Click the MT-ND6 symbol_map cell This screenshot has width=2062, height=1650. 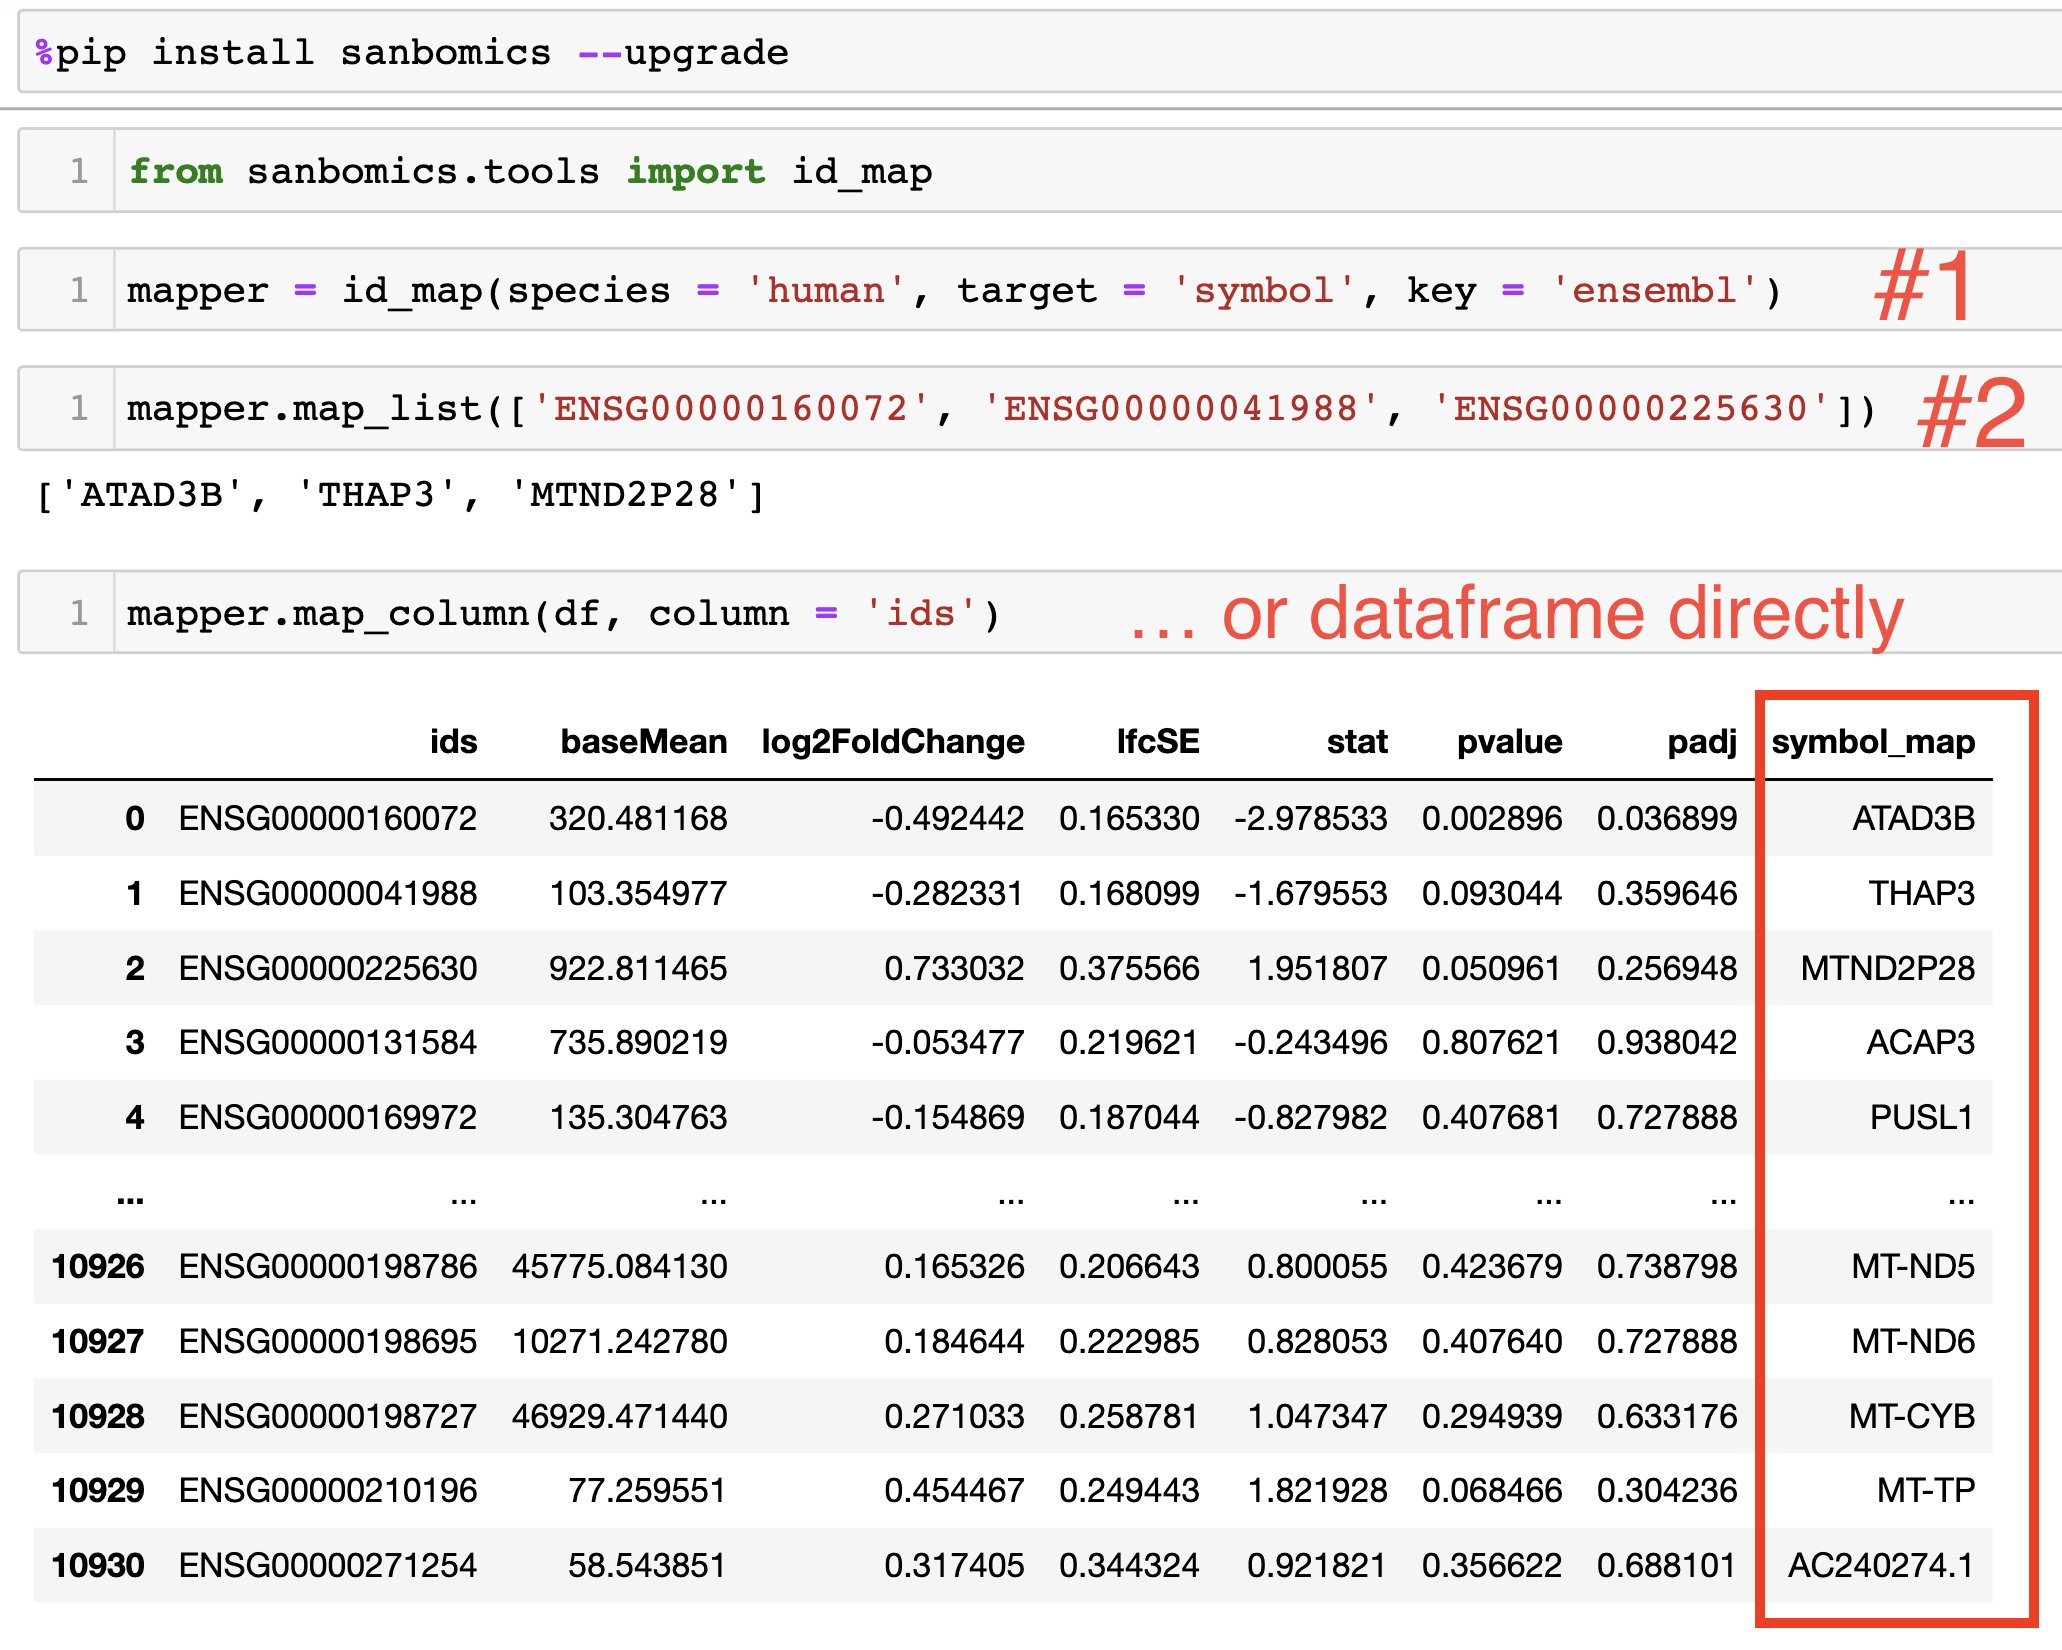pos(1912,1341)
